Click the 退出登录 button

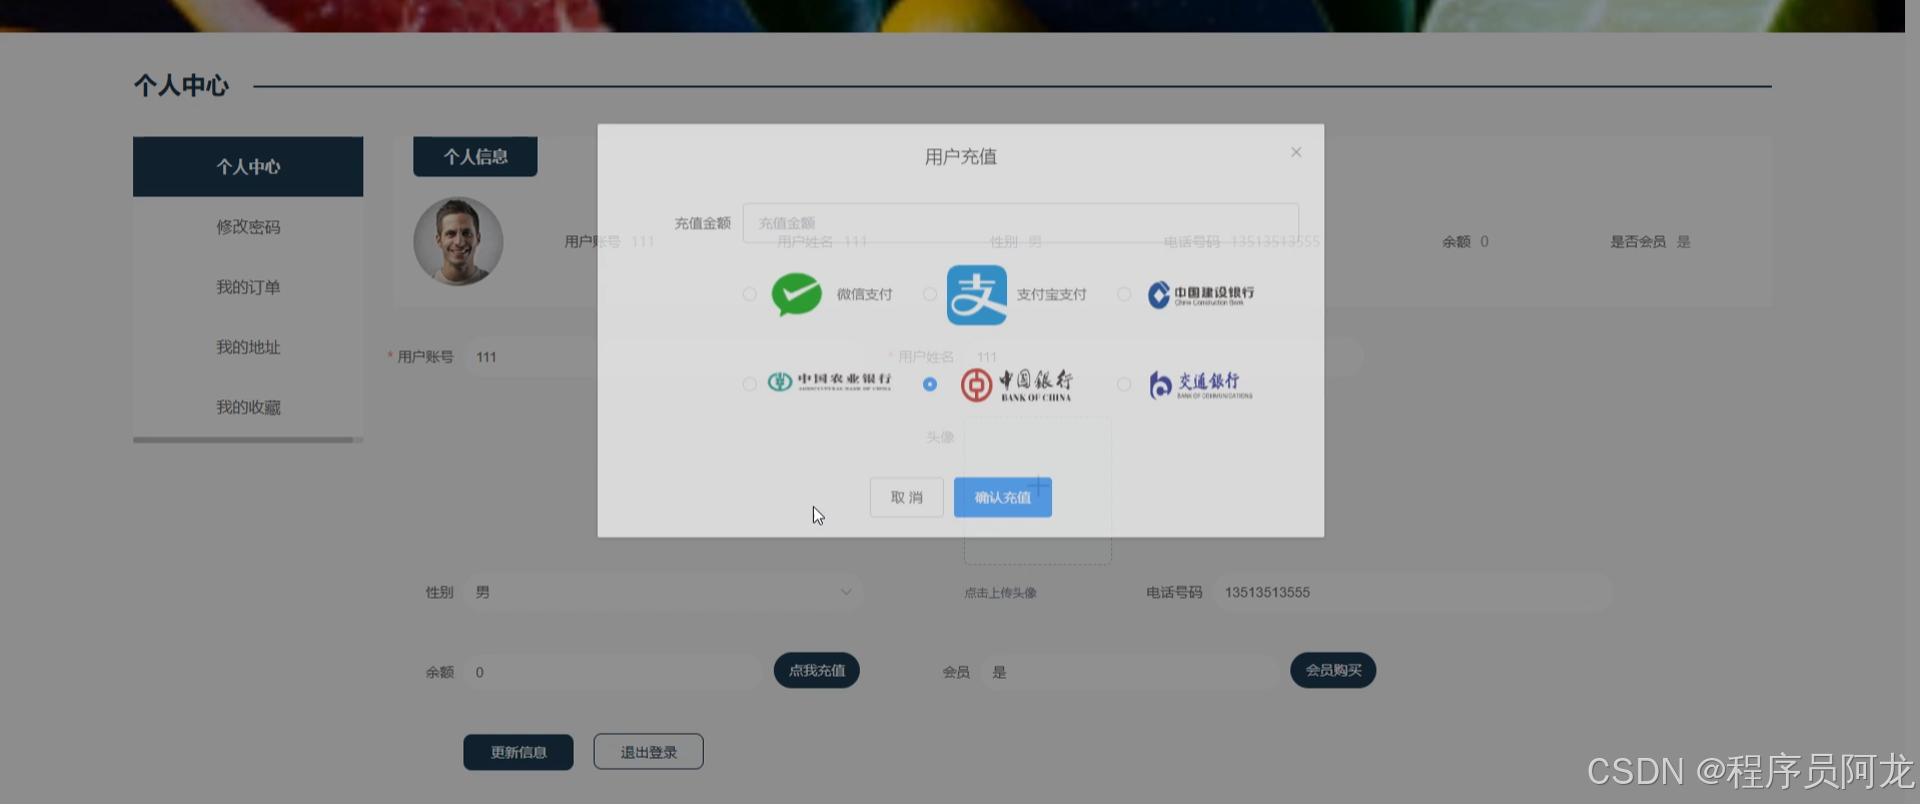pos(648,752)
